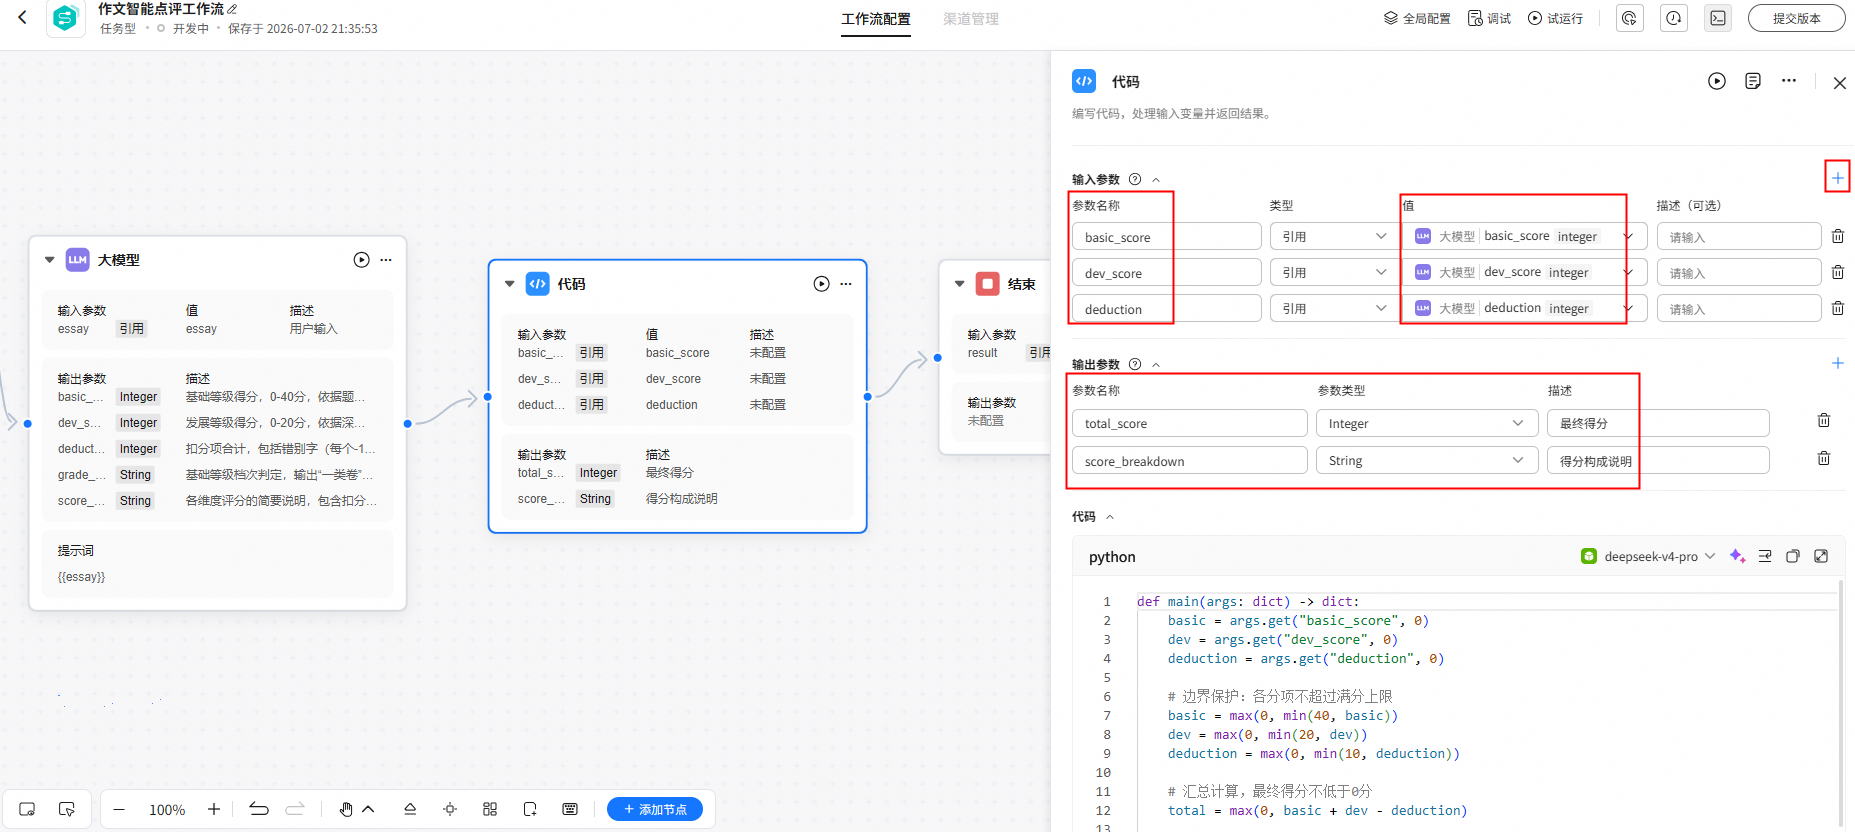This screenshot has height=832, width=1855.
Task: Collapse the 结束 node card
Action: (x=960, y=284)
